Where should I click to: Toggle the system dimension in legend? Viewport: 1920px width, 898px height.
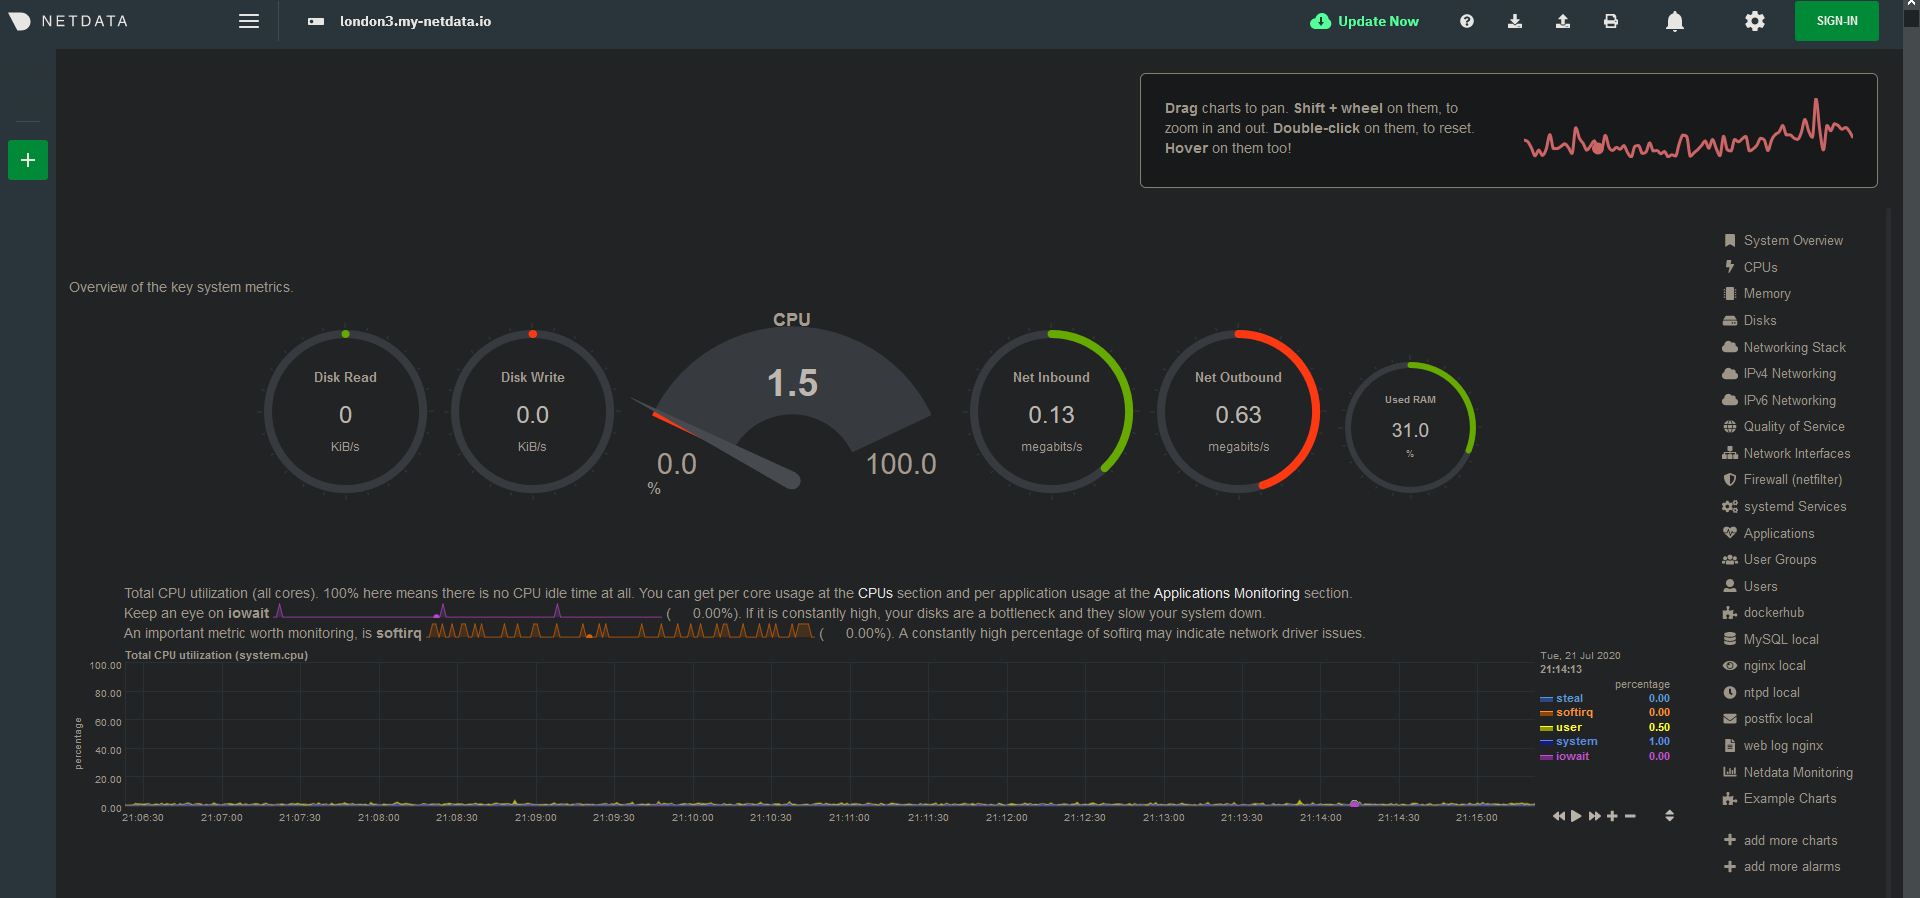(1576, 742)
